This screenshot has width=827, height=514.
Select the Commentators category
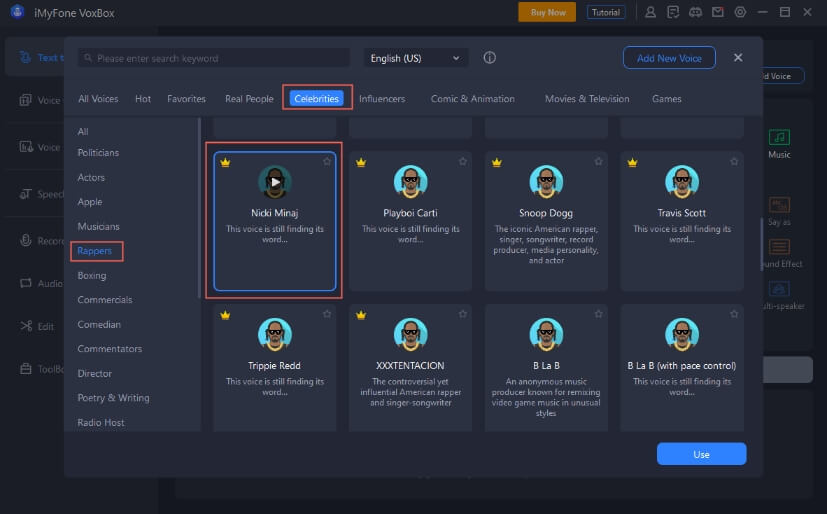tap(110, 349)
